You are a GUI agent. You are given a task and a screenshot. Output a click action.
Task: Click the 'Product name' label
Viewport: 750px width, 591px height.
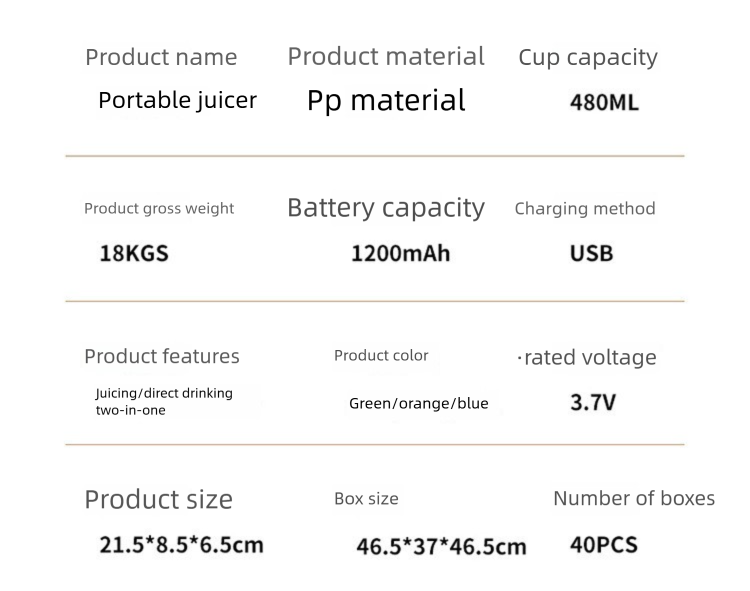coord(161,57)
